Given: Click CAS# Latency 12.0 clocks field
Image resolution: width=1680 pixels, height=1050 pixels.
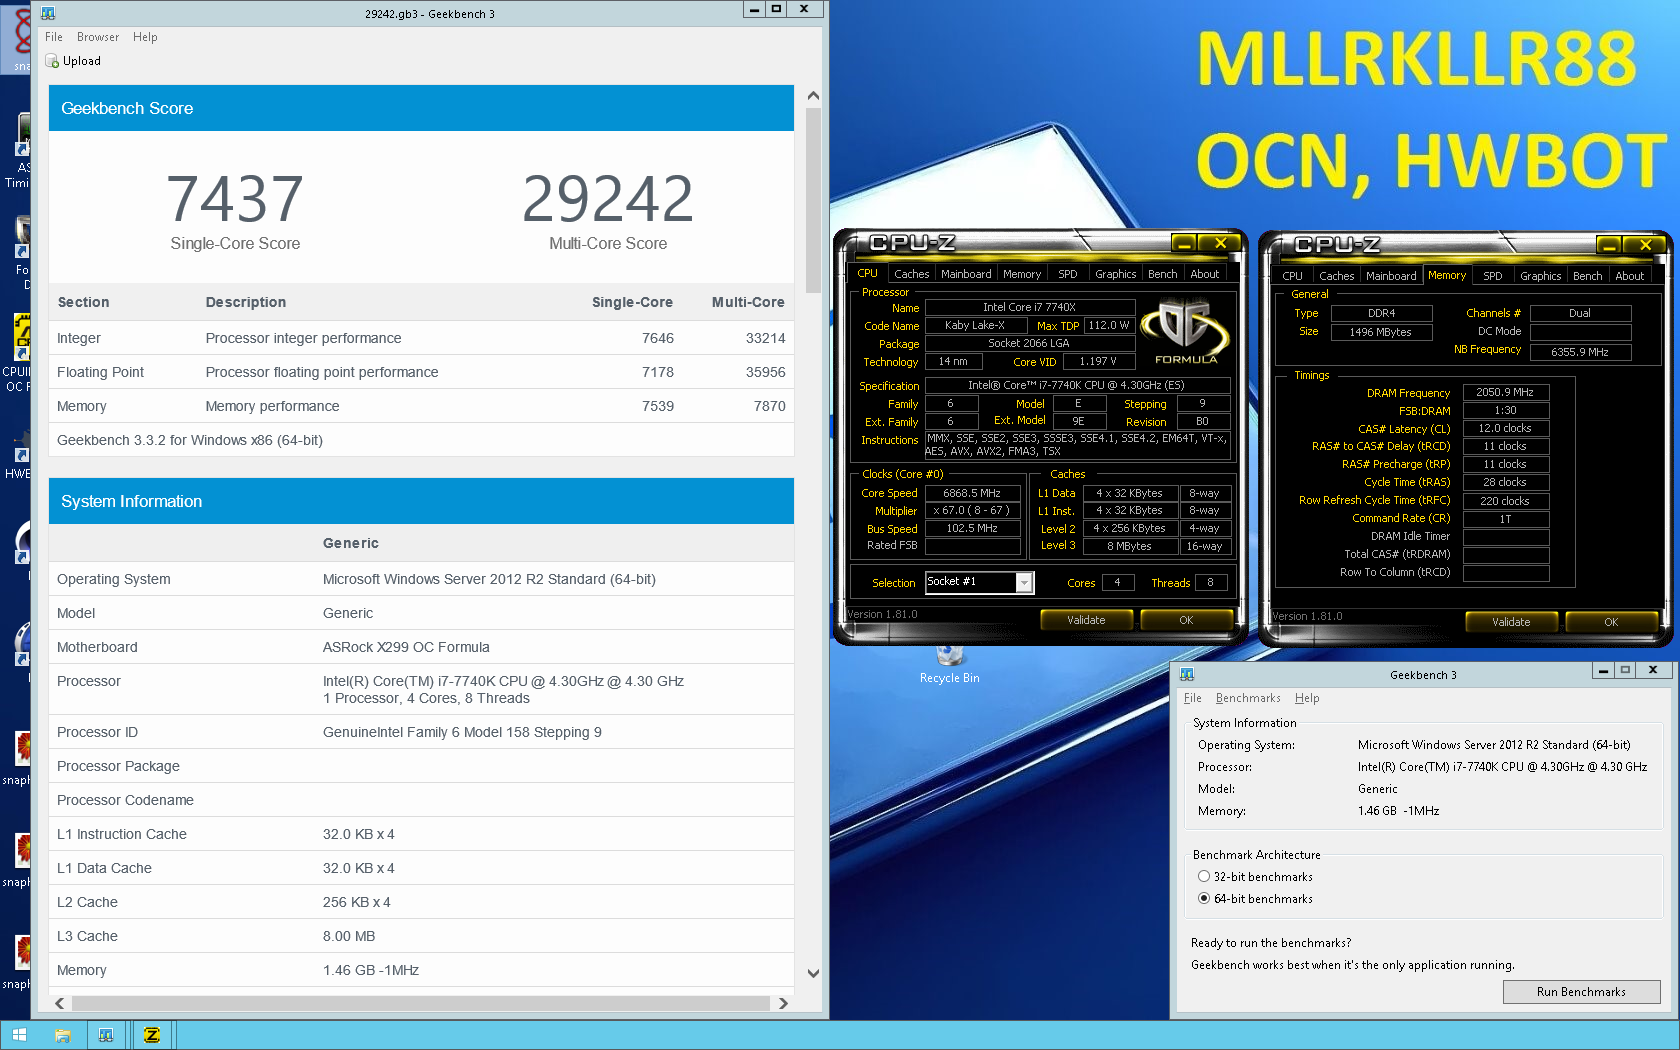Looking at the screenshot, I should point(1505,428).
